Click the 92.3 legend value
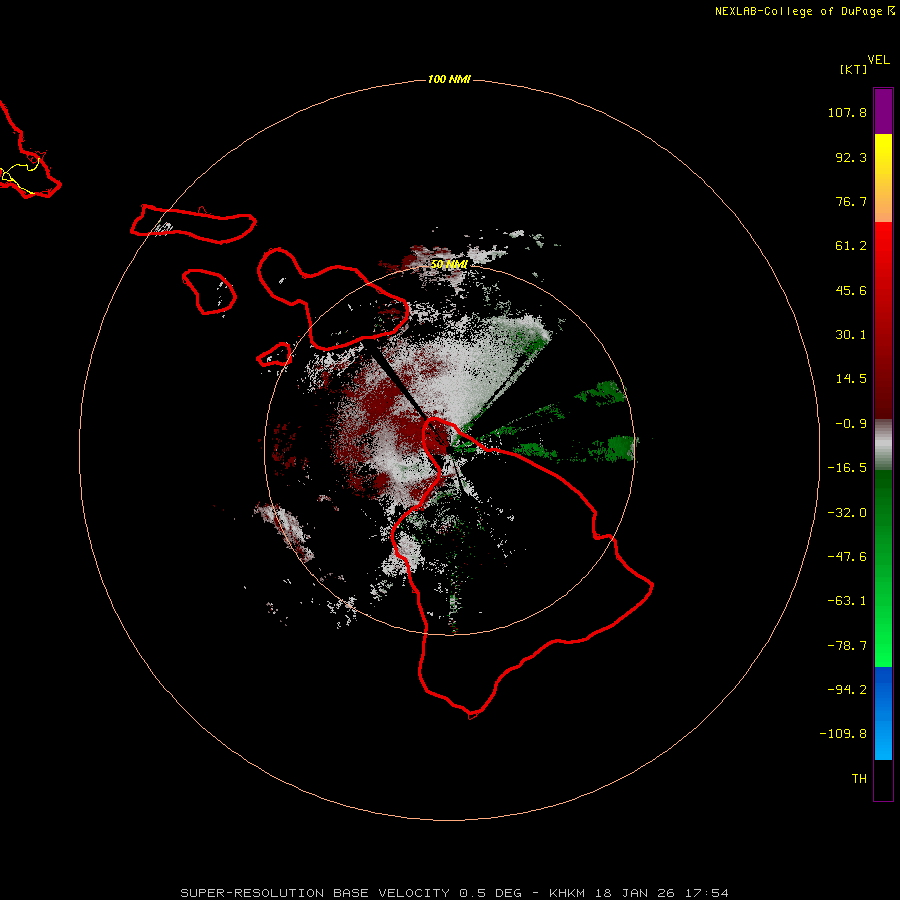Viewport: 900px width, 900px height. coord(851,157)
